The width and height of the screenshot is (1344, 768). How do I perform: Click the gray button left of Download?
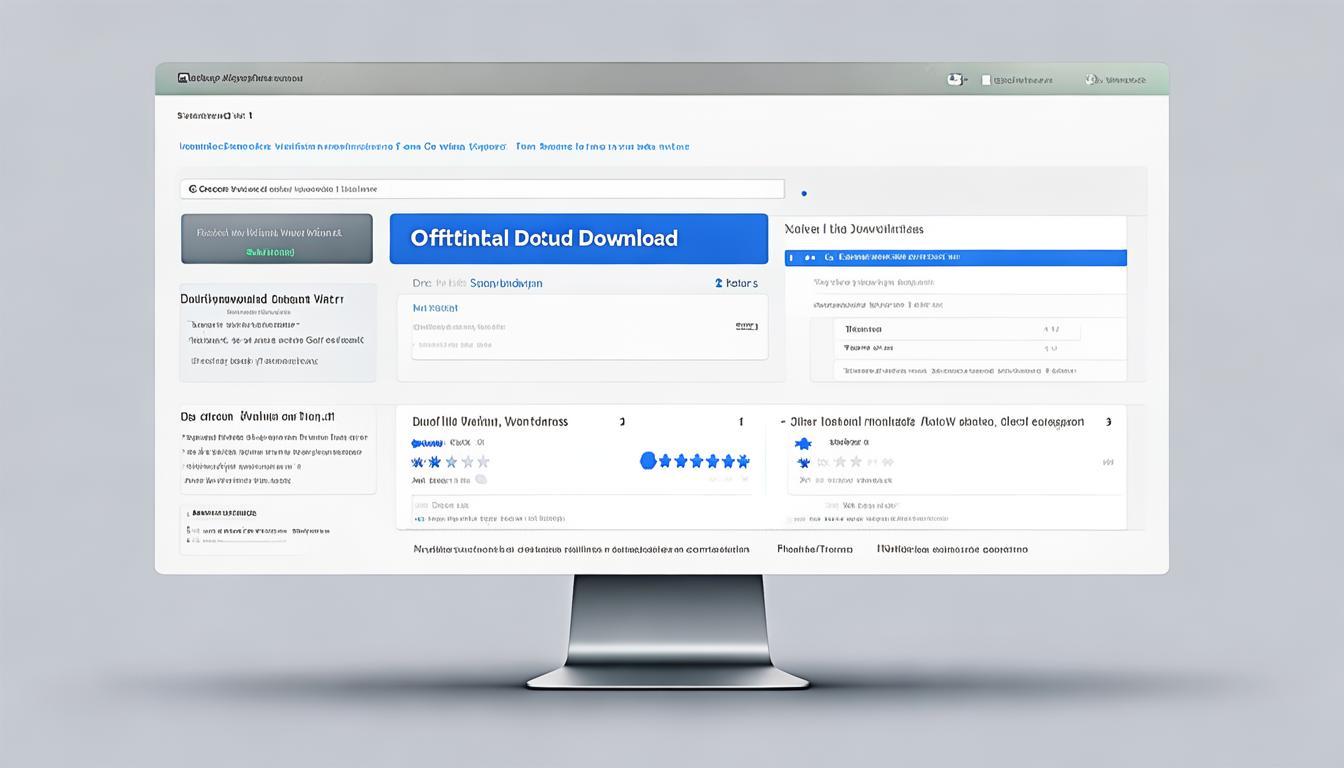[277, 239]
